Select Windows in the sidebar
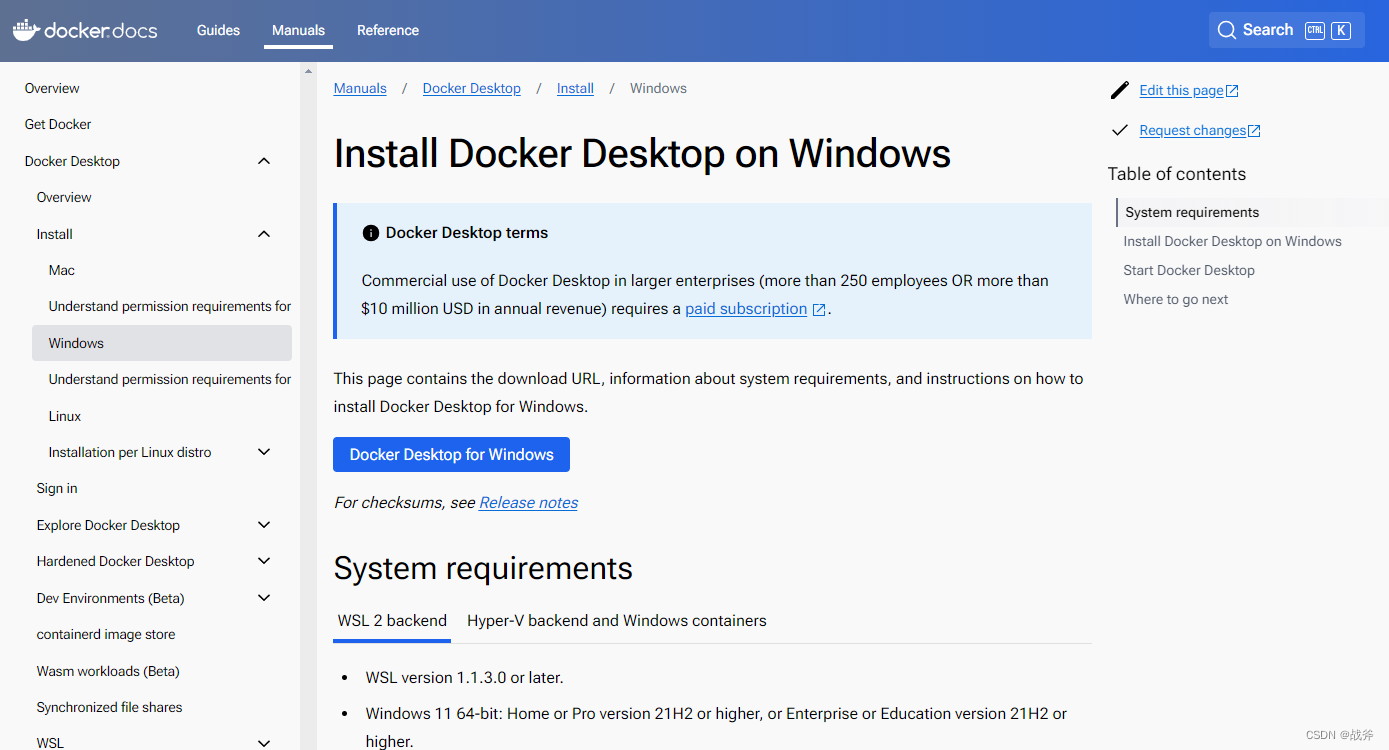This screenshot has height=750, width=1389. [x=162, y=343]
